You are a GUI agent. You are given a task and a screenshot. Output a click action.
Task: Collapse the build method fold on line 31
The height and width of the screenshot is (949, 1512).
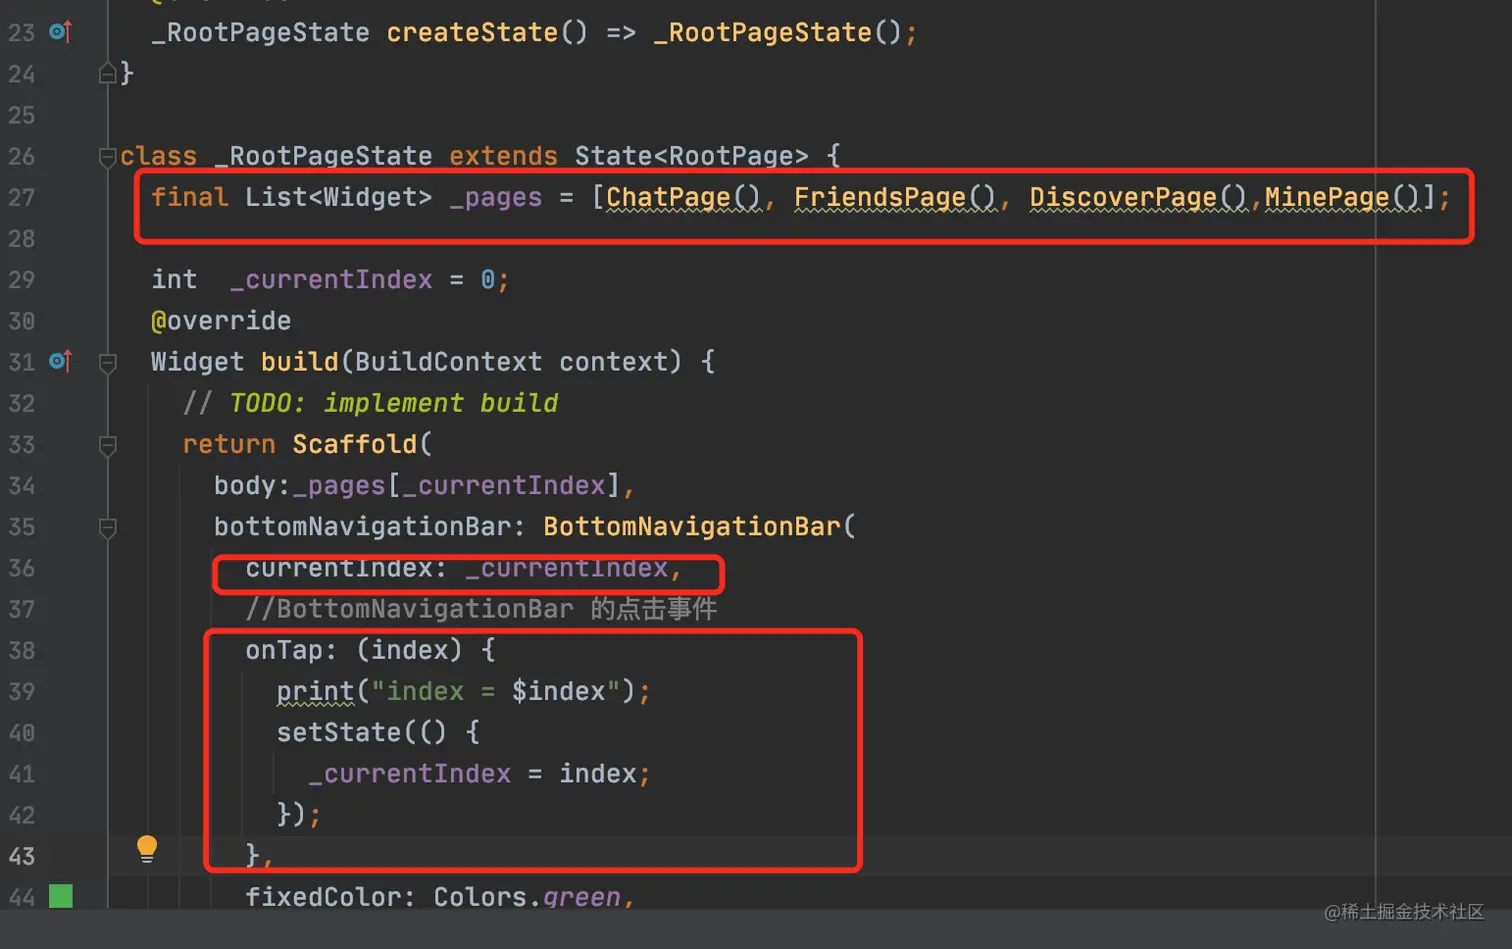tap(108, 362)
